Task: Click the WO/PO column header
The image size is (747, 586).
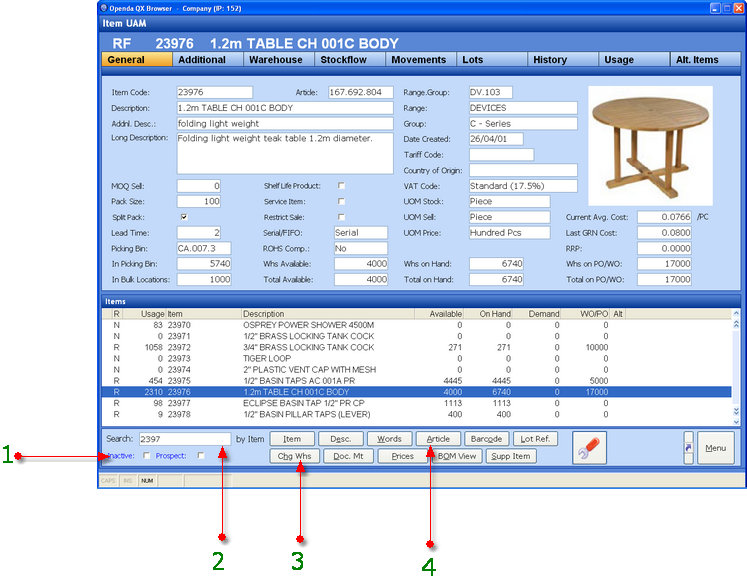Action: click(x=586, y=314)
